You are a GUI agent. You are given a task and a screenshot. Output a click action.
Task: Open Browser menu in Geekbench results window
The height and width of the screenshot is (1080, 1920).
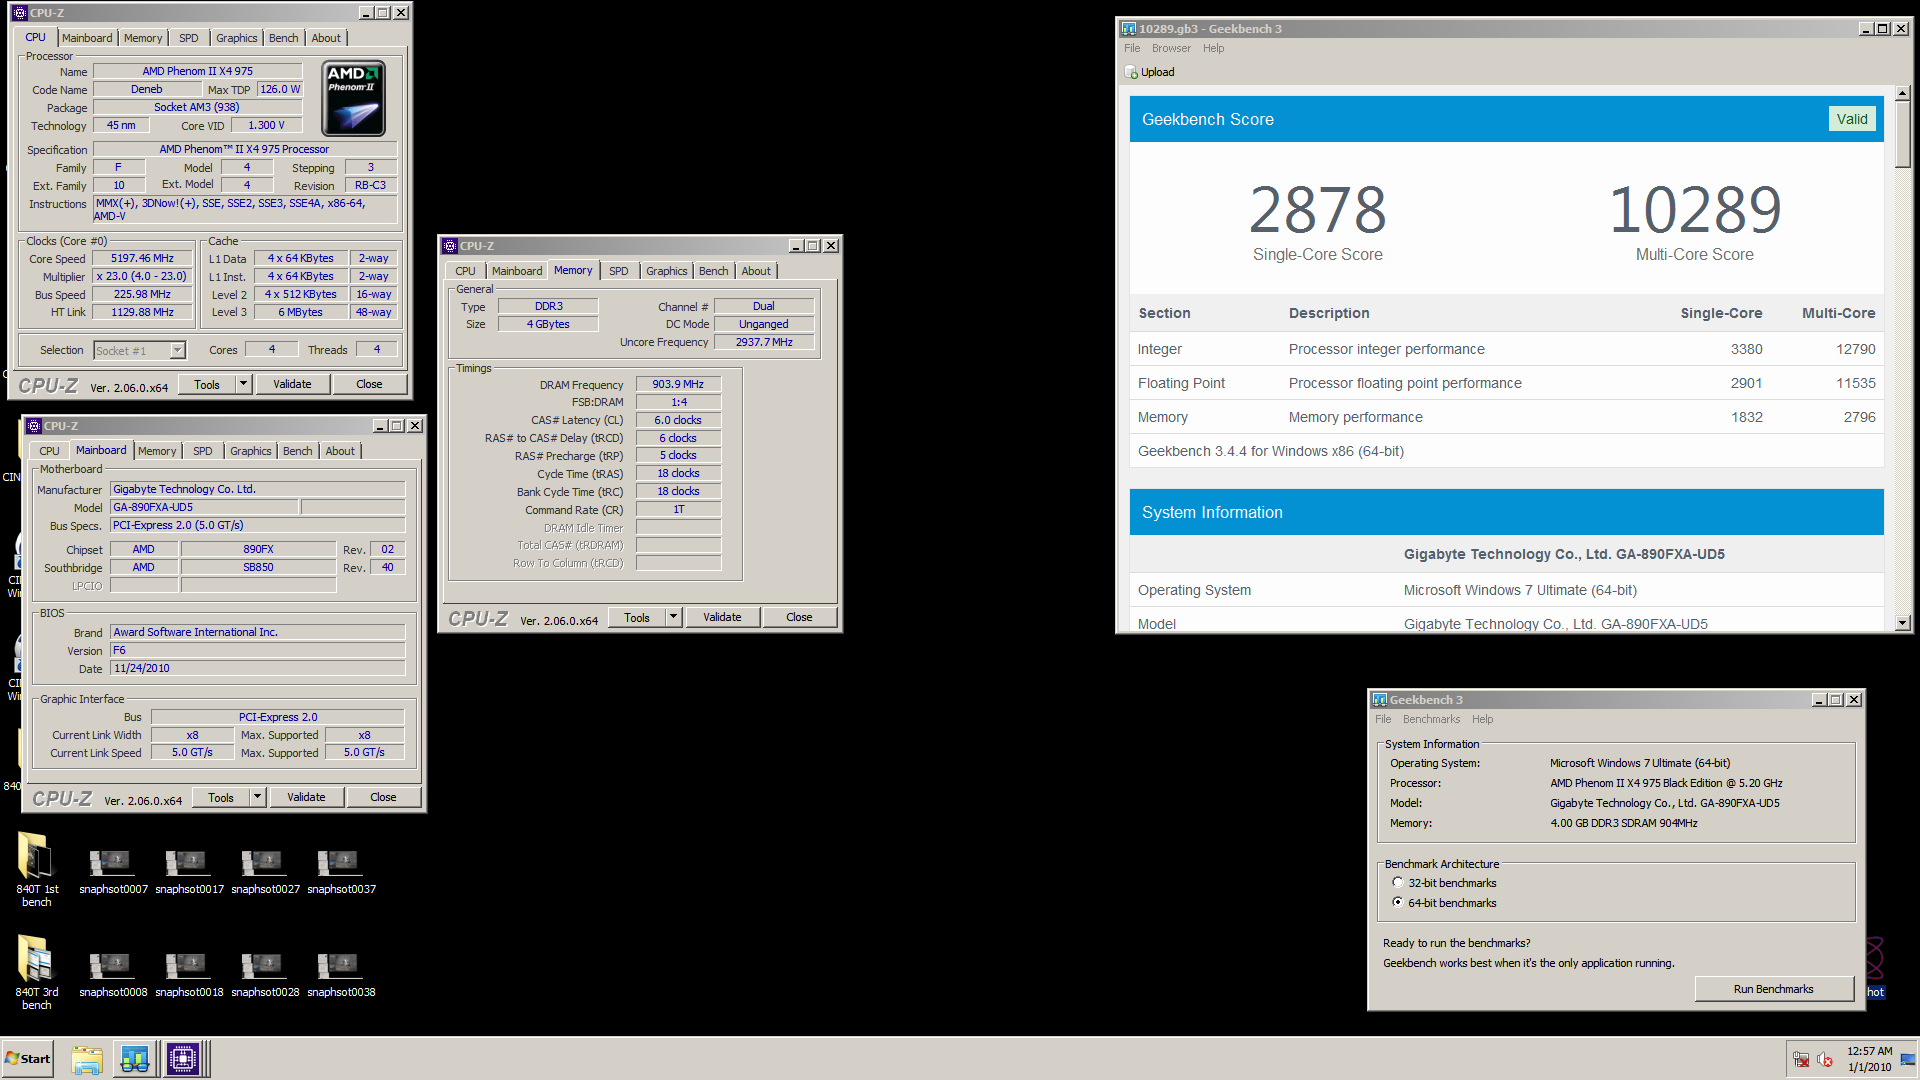click(x=1171, y=48)
